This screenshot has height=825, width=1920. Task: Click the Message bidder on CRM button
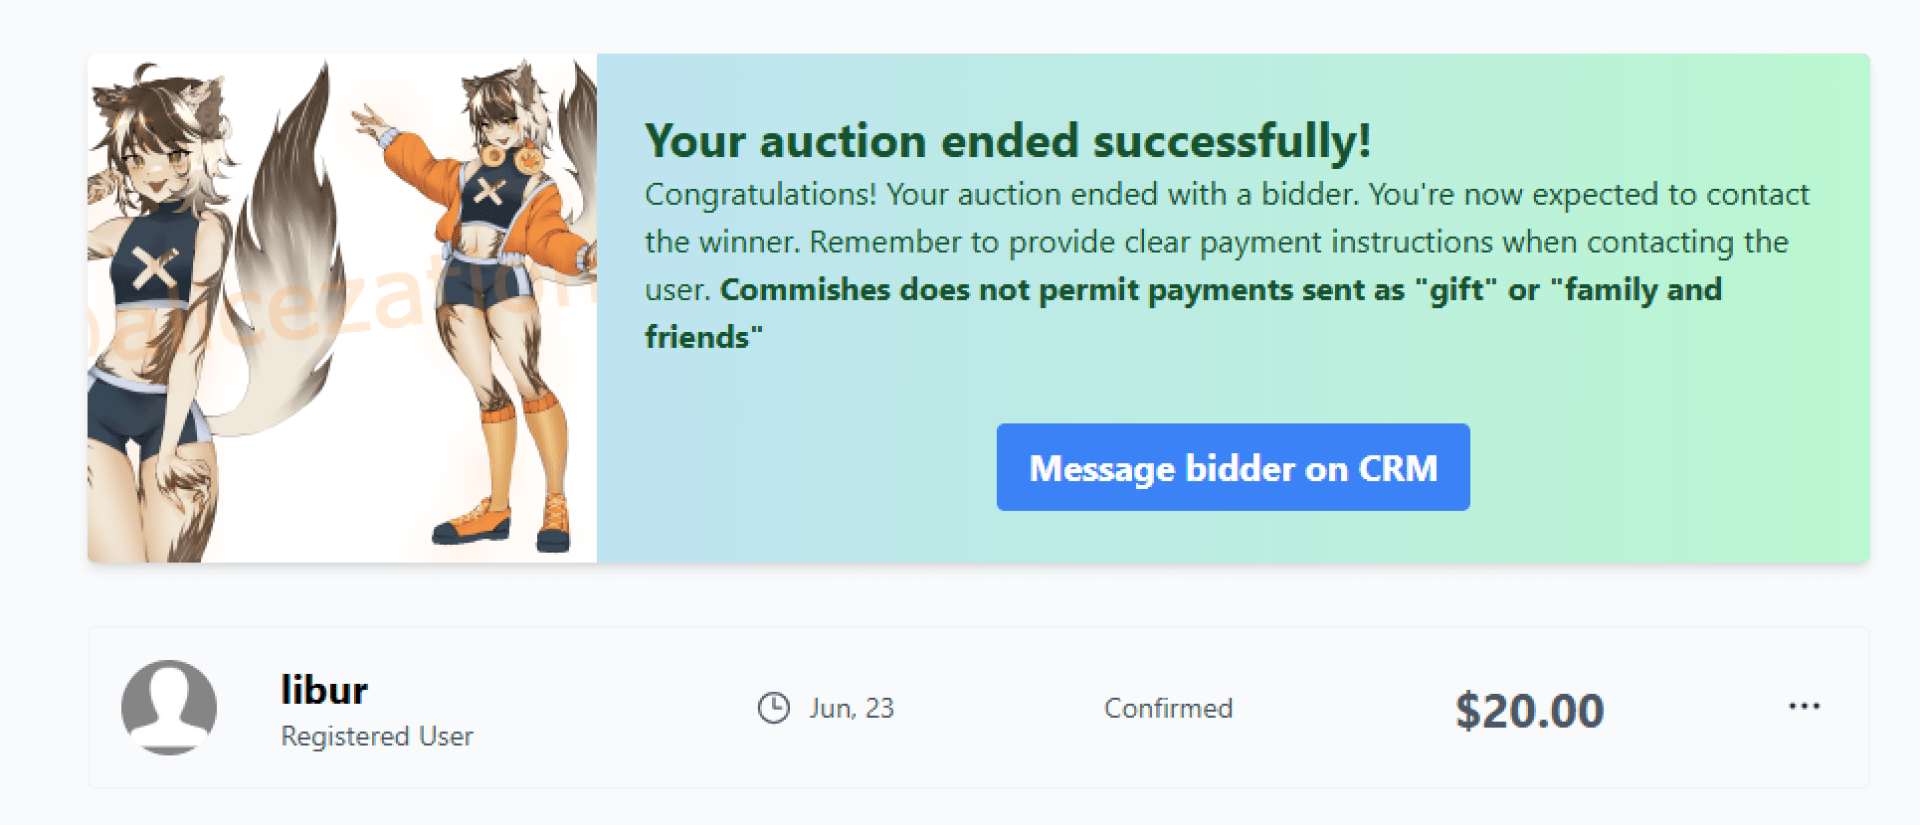pyautogui.click(x=1232, y=467)
